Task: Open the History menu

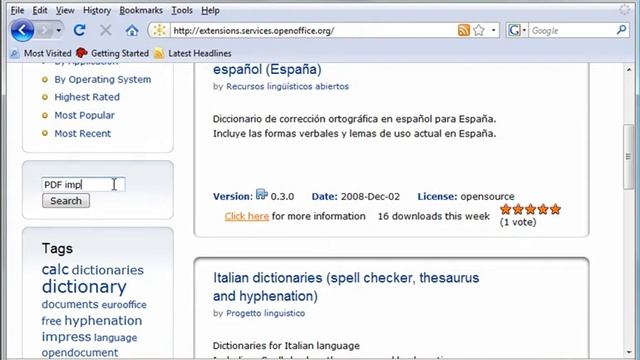Action: coord(97,10)
